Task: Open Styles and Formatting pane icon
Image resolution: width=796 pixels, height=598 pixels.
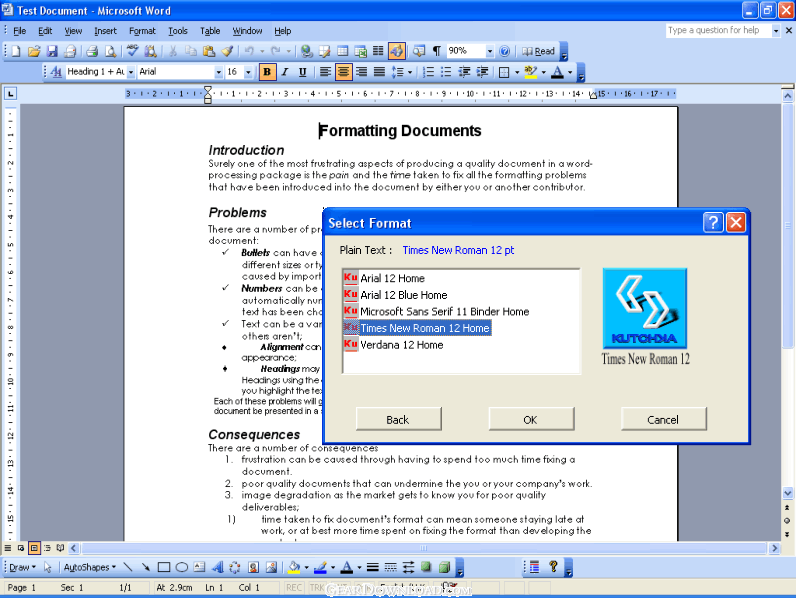Action: click(56, 72)
